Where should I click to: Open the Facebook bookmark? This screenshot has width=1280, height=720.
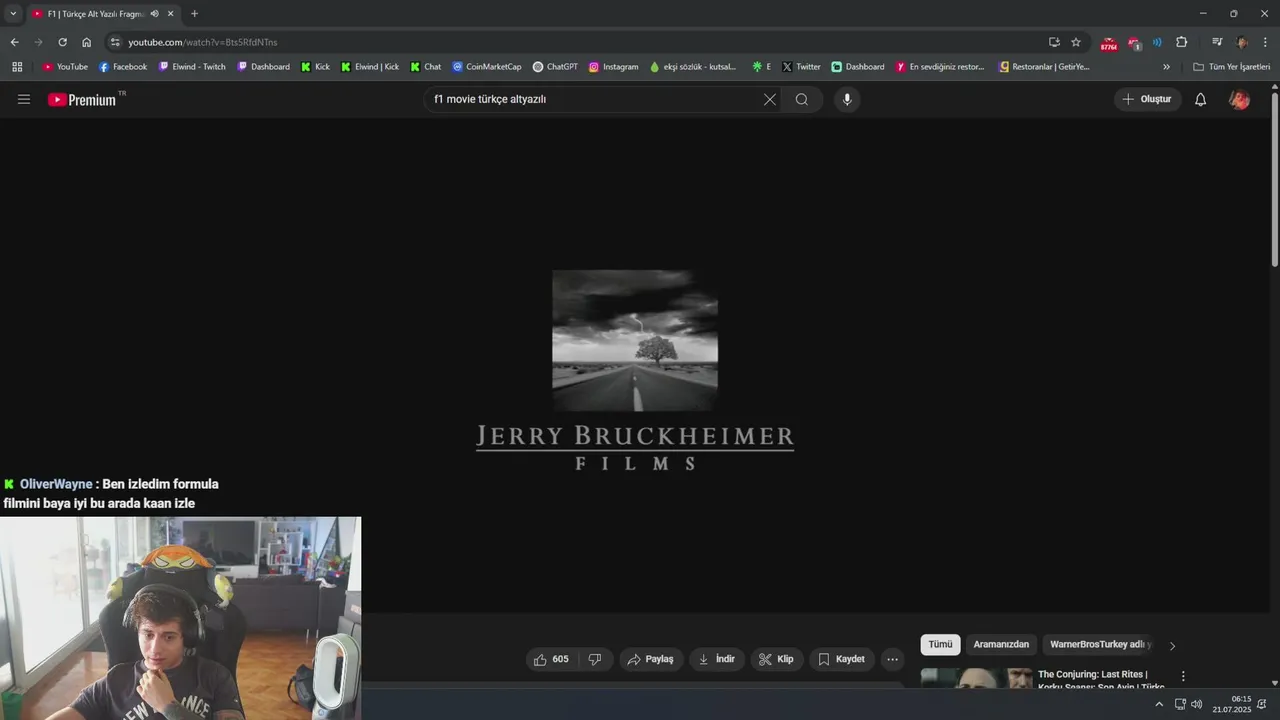tap(123, 67)
